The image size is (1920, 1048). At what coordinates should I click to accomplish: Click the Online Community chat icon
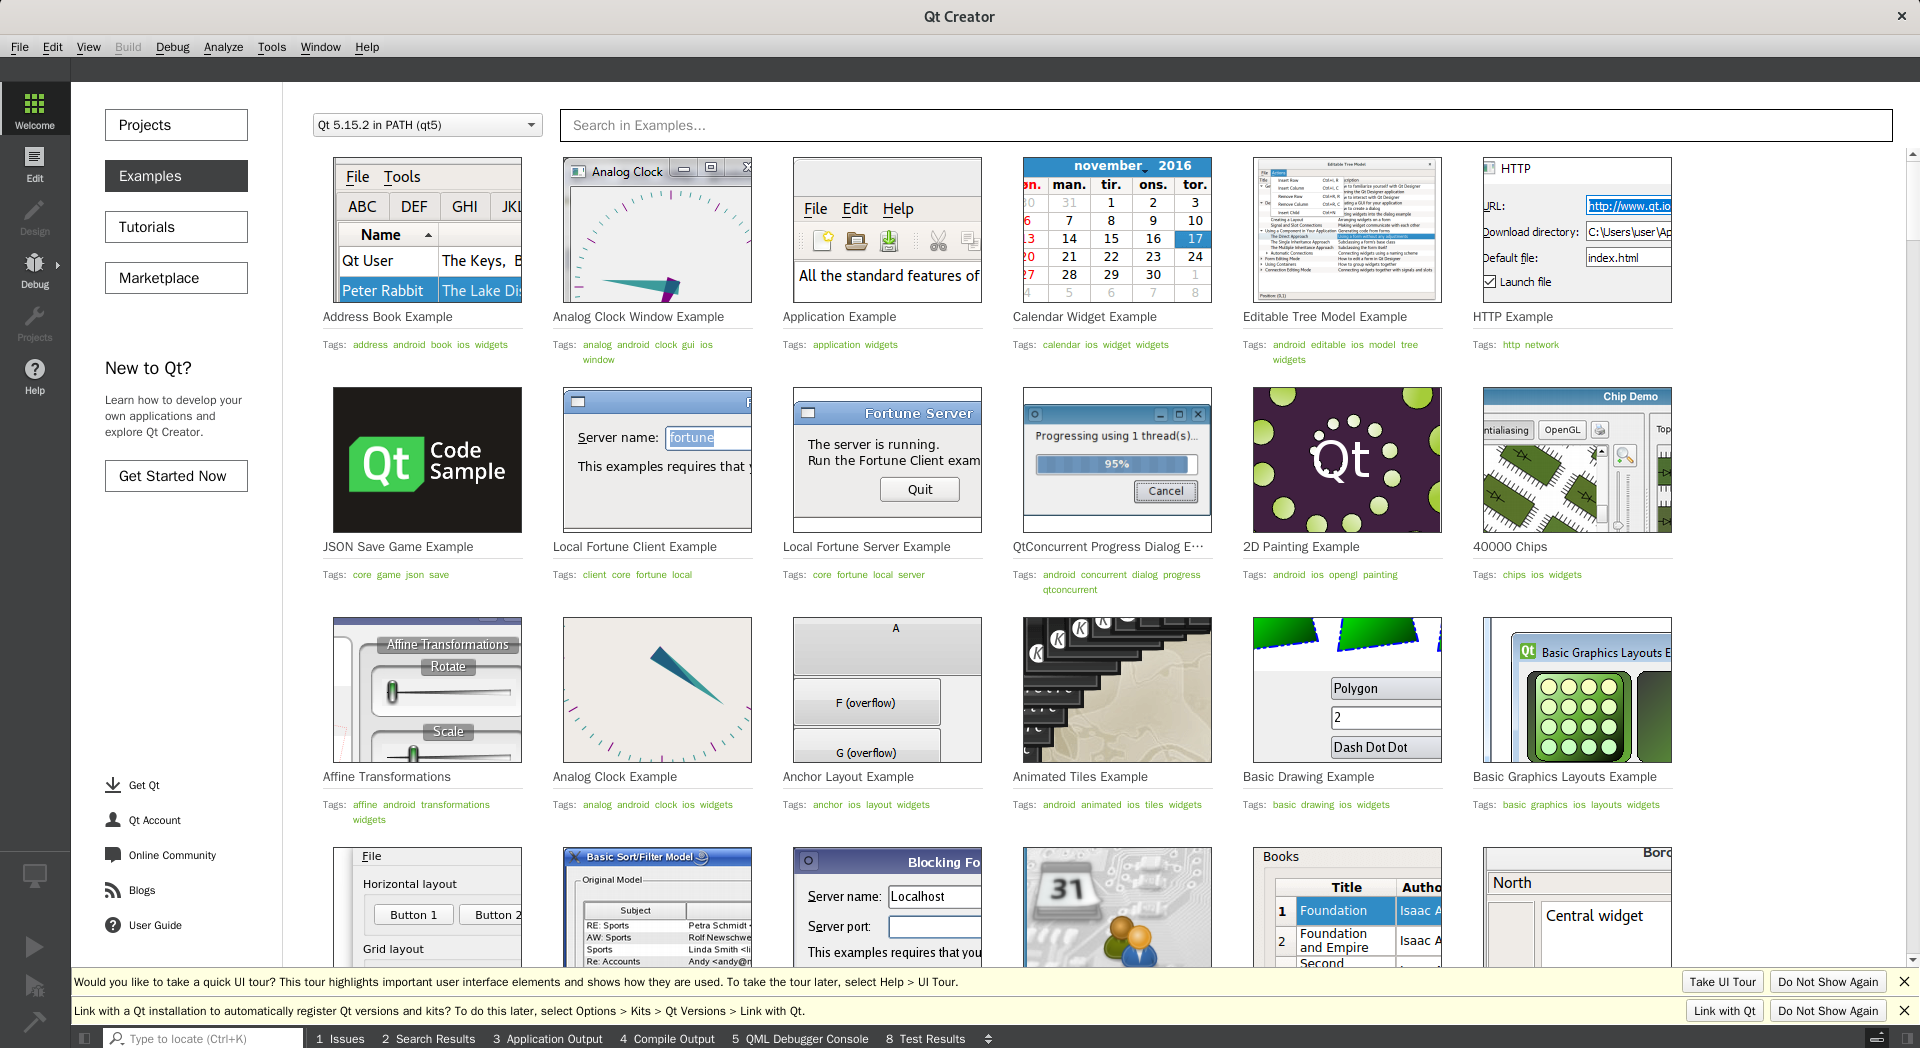113,855
